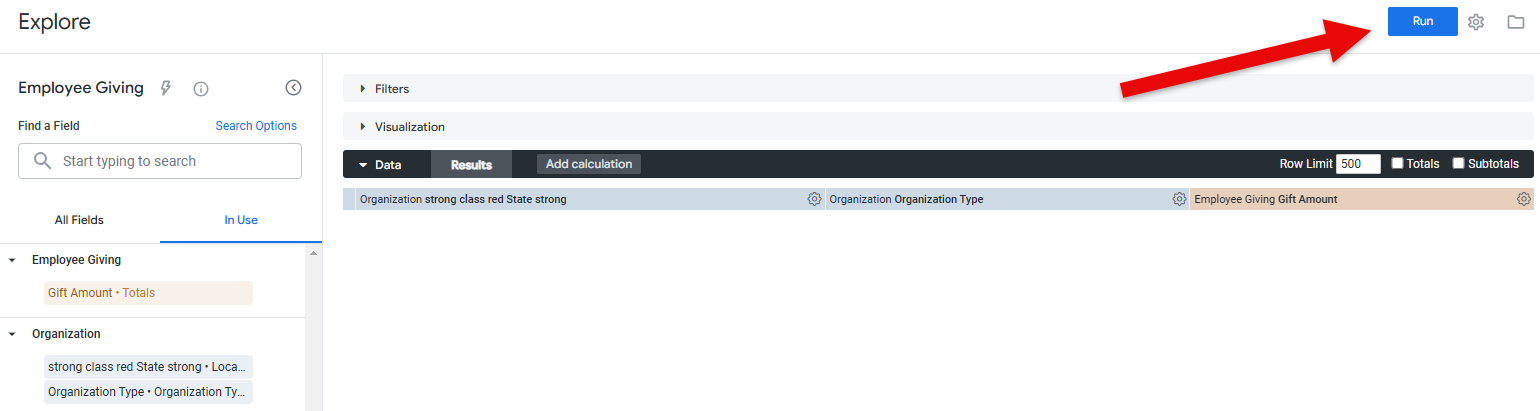Open the folder icon beside the gear
This screenshot has height=411, width=1540.
(x=1516, y=22)
